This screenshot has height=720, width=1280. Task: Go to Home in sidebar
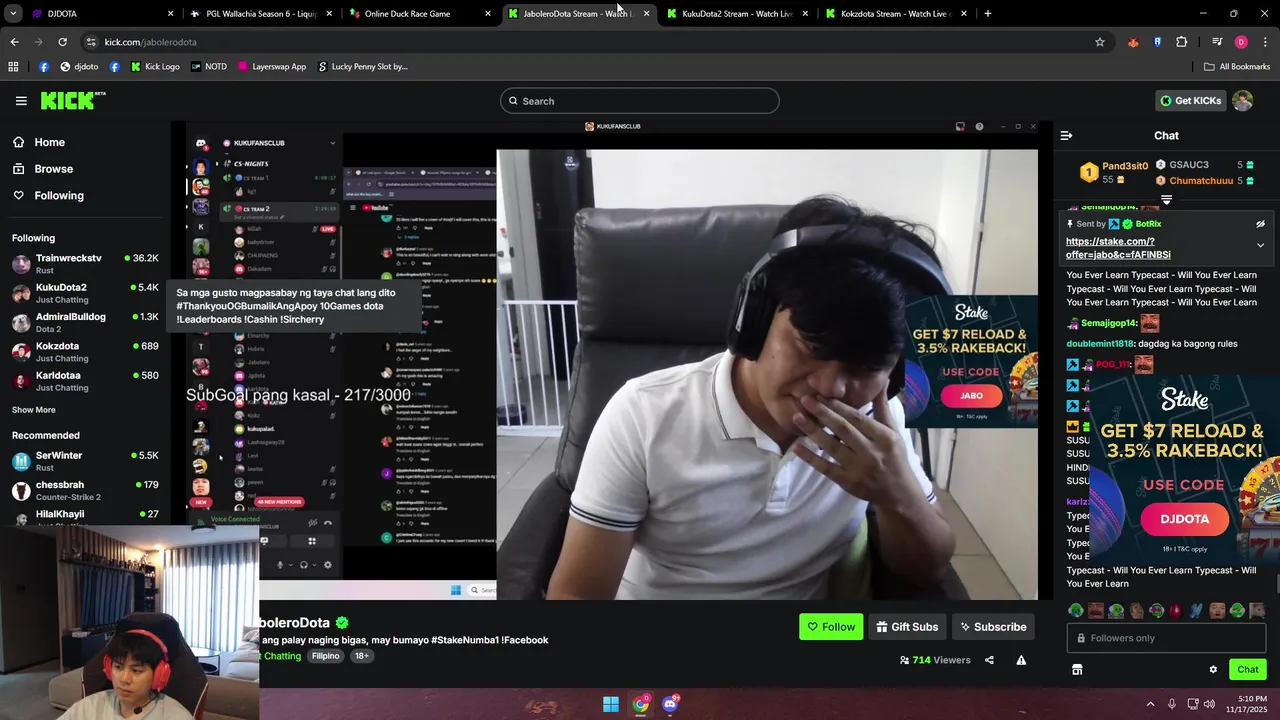39,142
